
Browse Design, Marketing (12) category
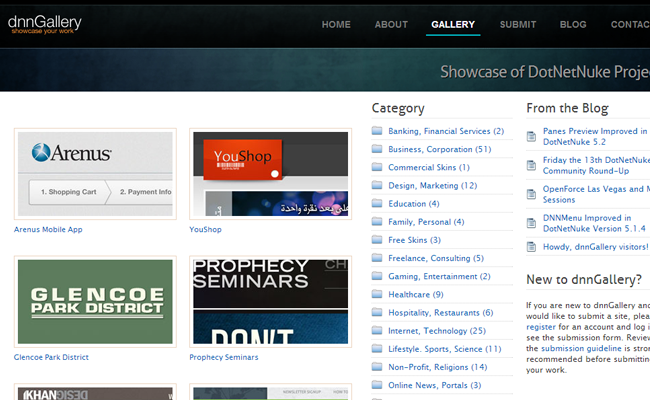point(433,186)
